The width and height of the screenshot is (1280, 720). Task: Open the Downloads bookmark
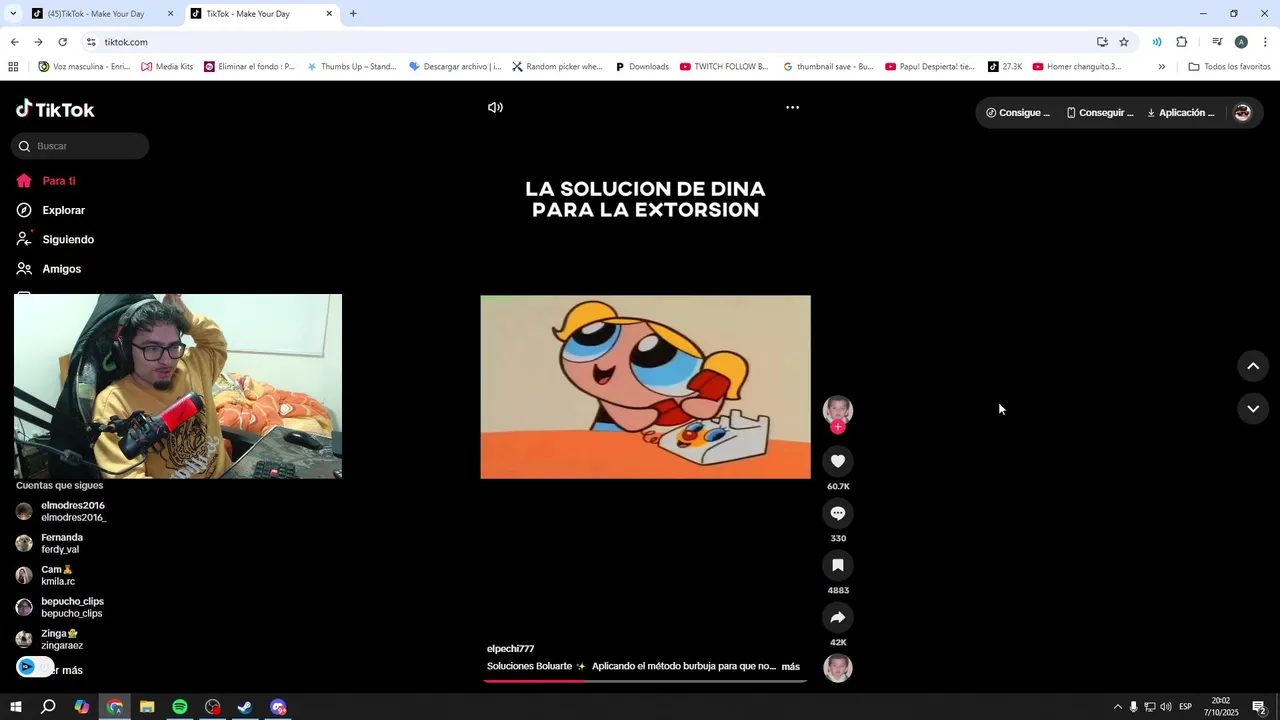pos(641,67)
